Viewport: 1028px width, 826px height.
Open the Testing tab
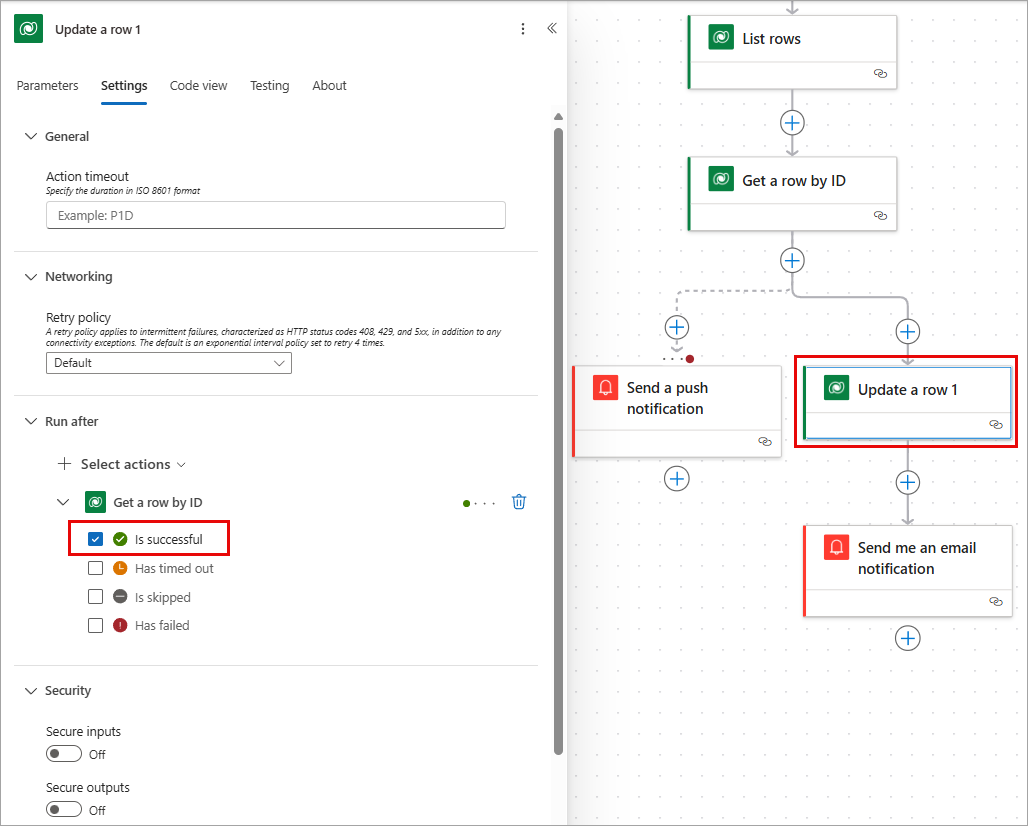pyautogui.click(x=269, y=85)
